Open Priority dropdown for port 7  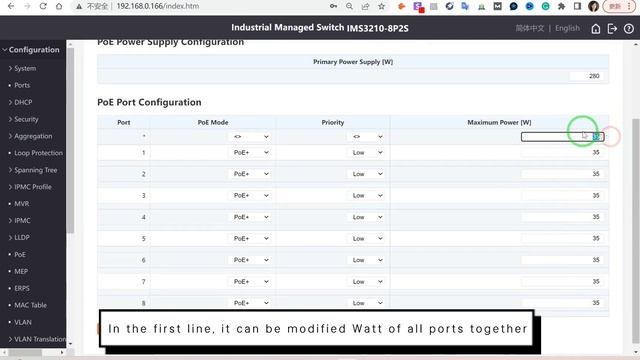coord(366,282)
